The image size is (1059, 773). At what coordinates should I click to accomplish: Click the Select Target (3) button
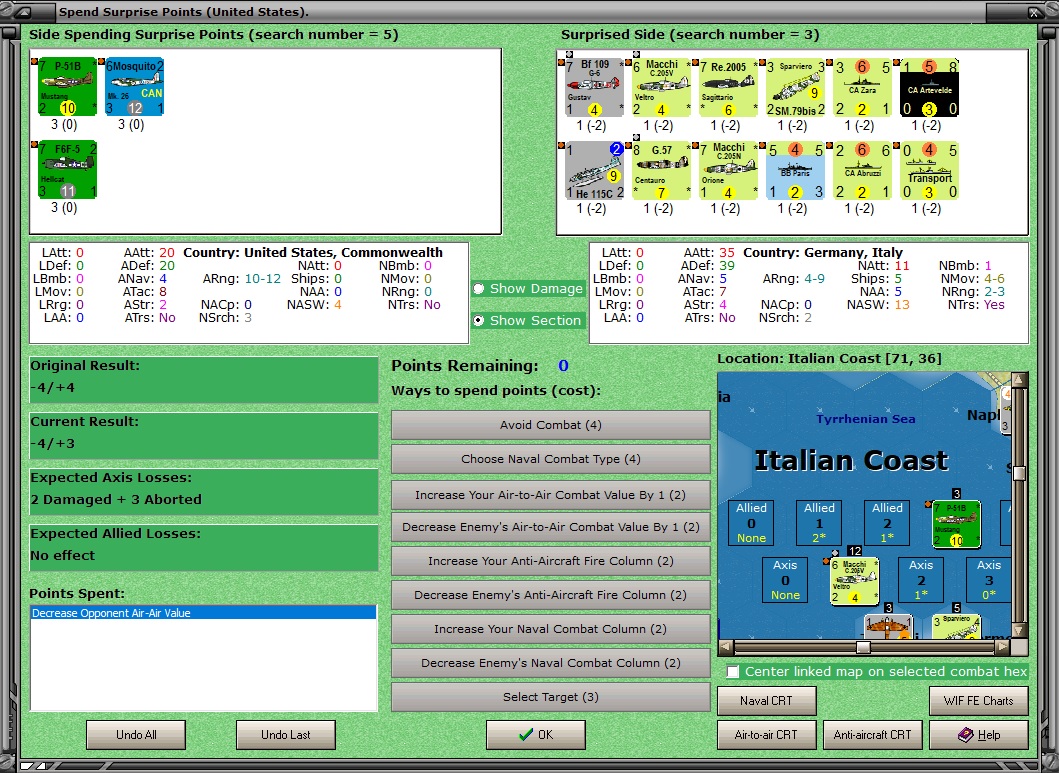550,697
